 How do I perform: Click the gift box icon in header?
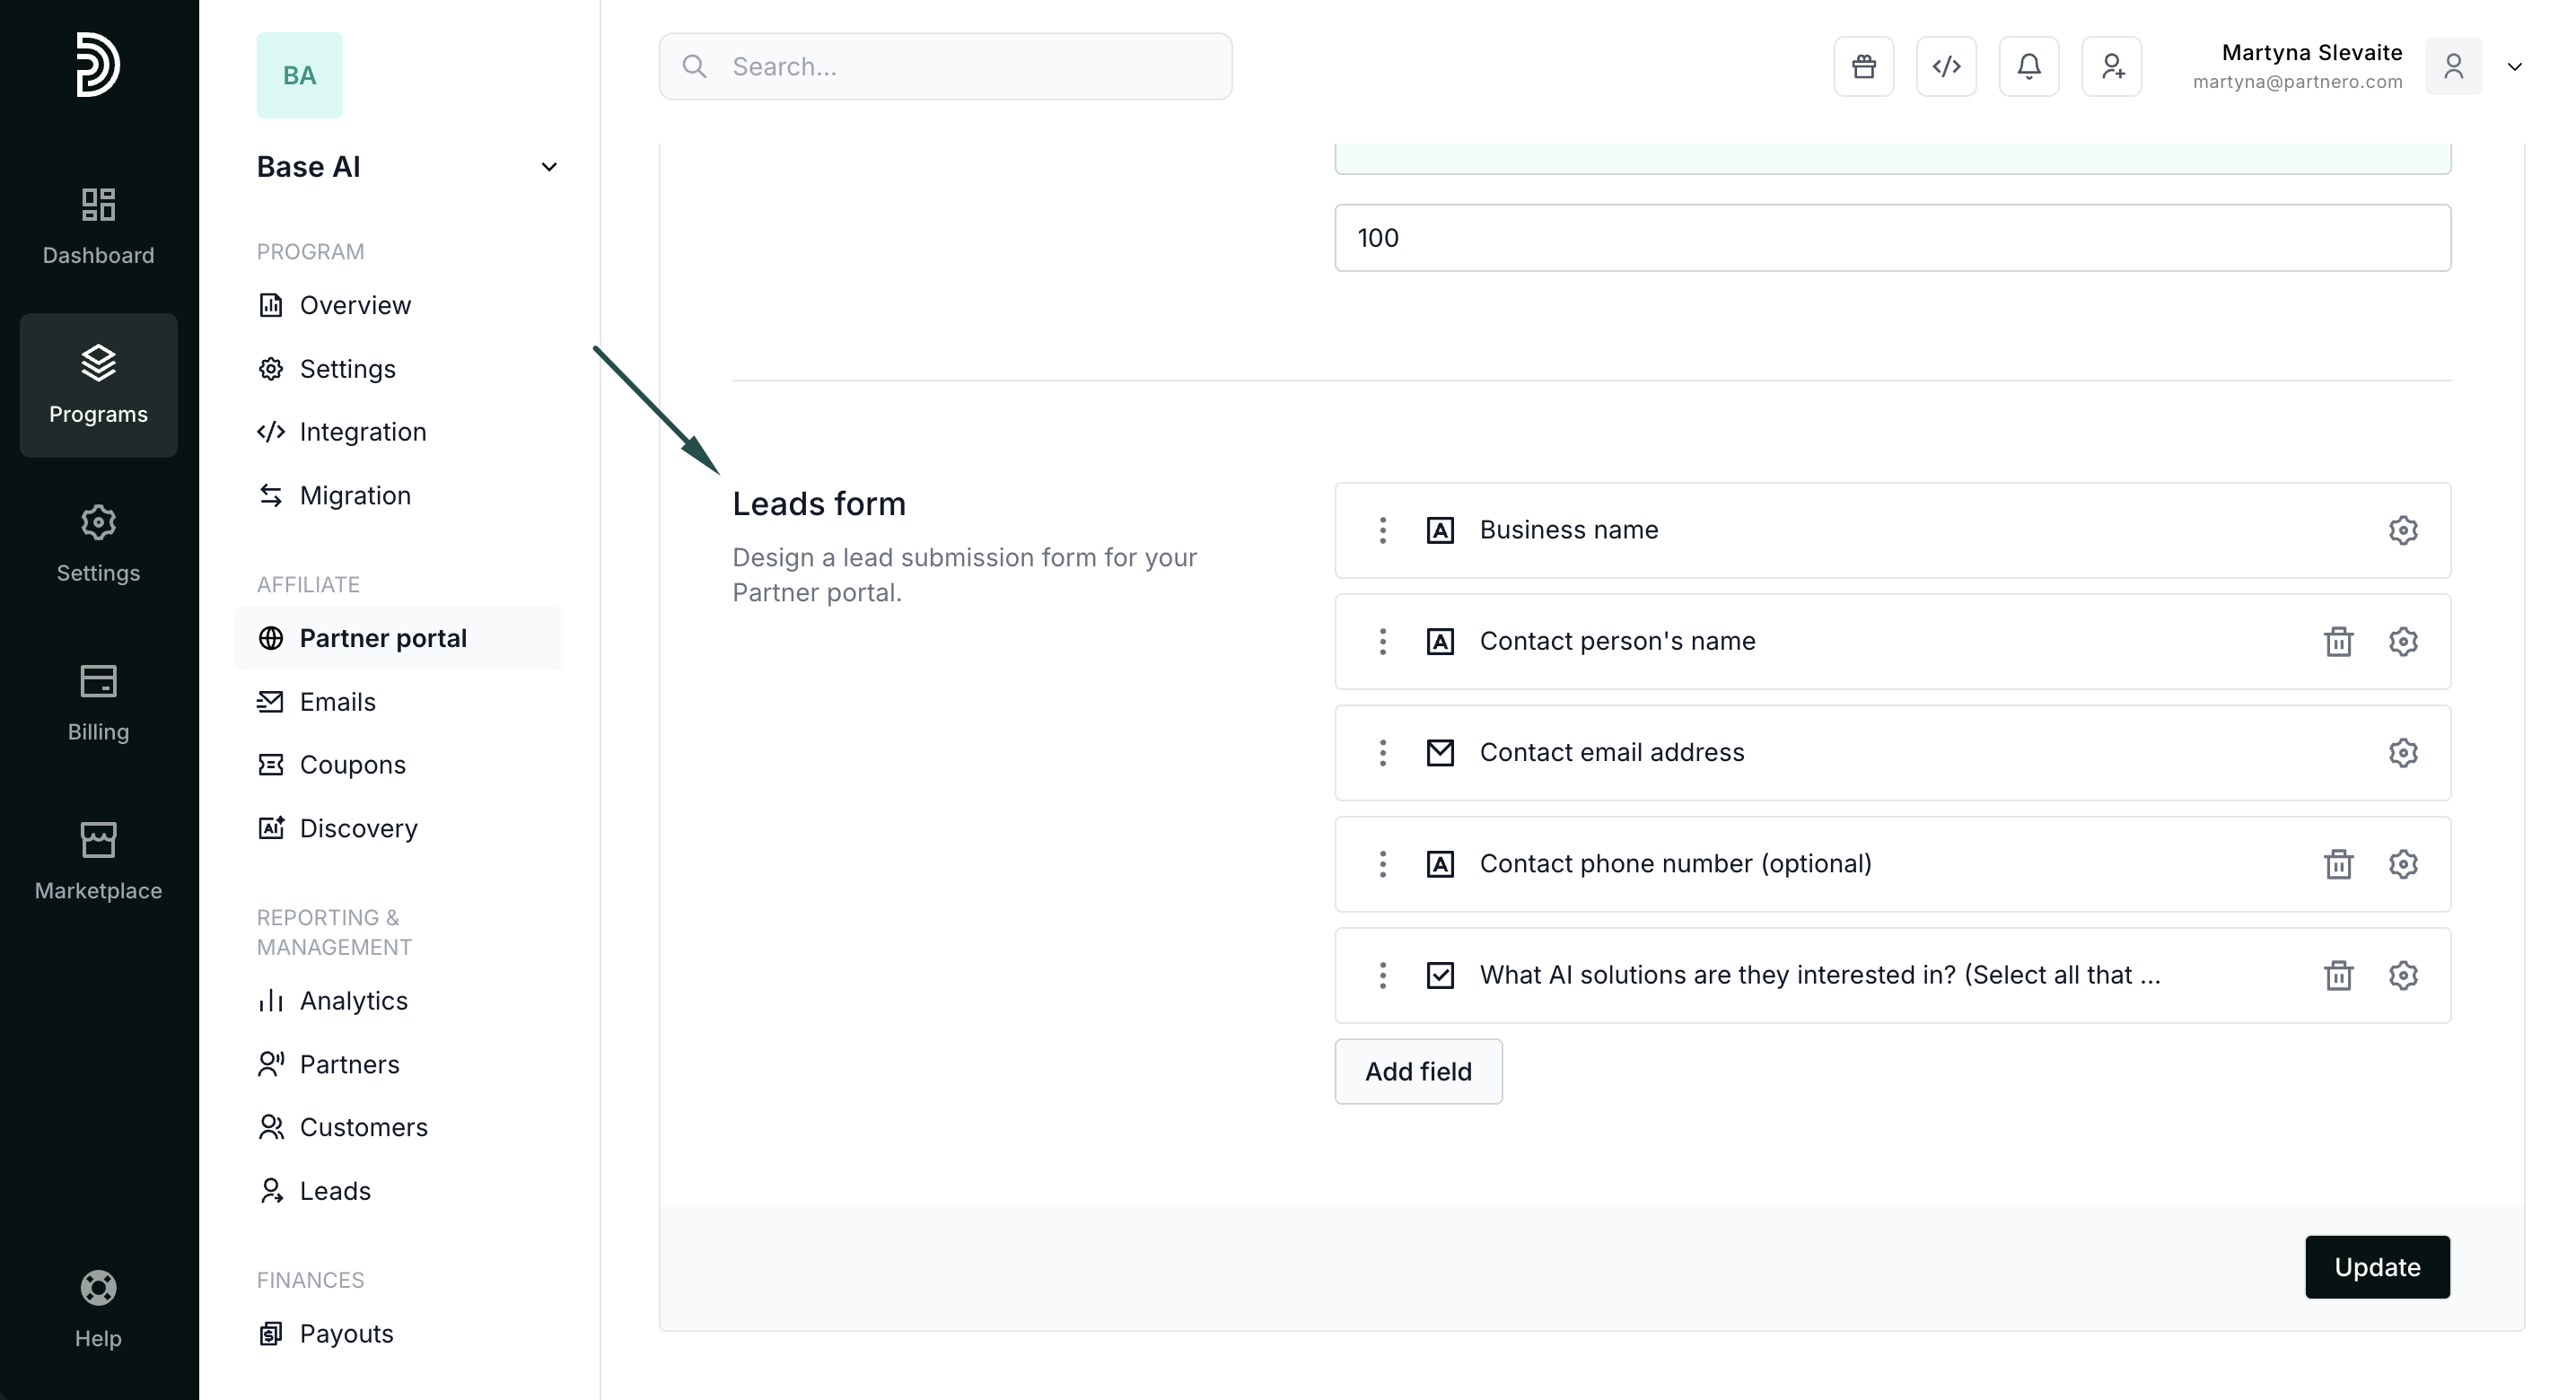[x=1863, y=67]
